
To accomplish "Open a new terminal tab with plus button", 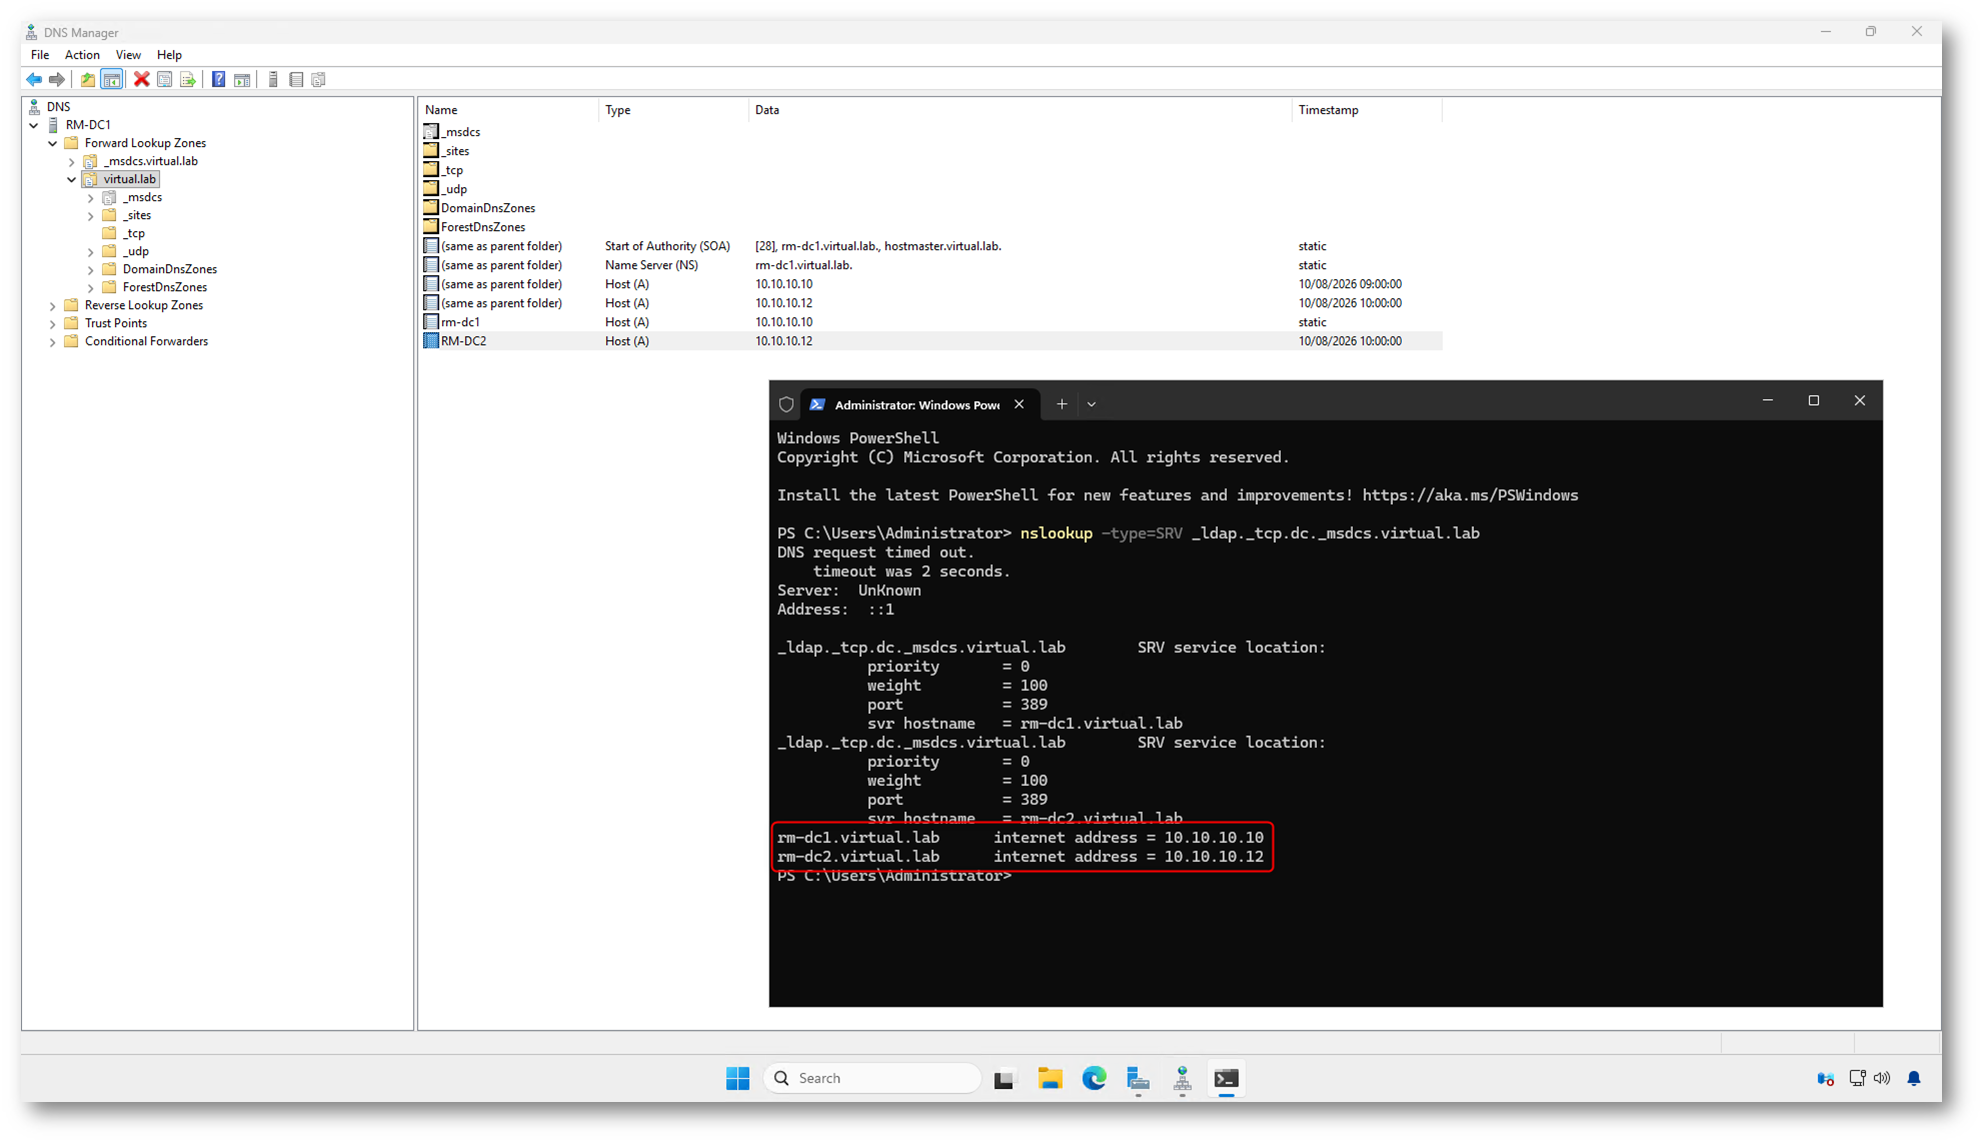I will [x=1062, y=404].
